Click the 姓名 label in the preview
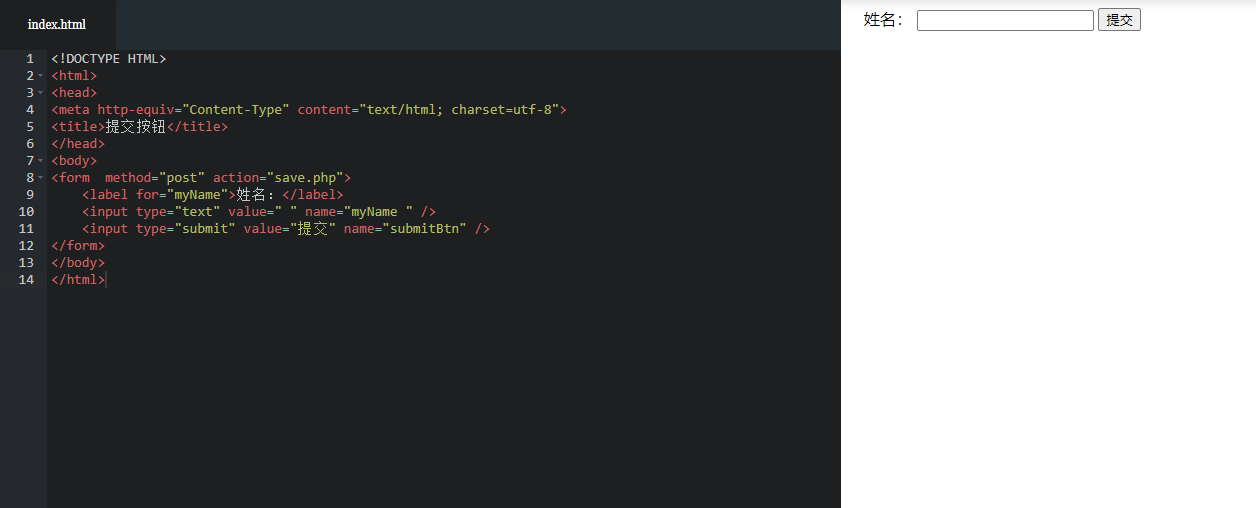This screenshot has height=508, width=1256. click(x=884, y=20)
